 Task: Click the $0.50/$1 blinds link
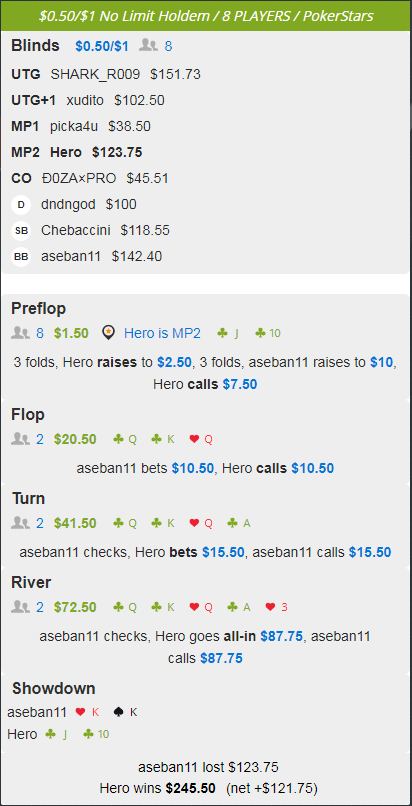click(102, 46)
